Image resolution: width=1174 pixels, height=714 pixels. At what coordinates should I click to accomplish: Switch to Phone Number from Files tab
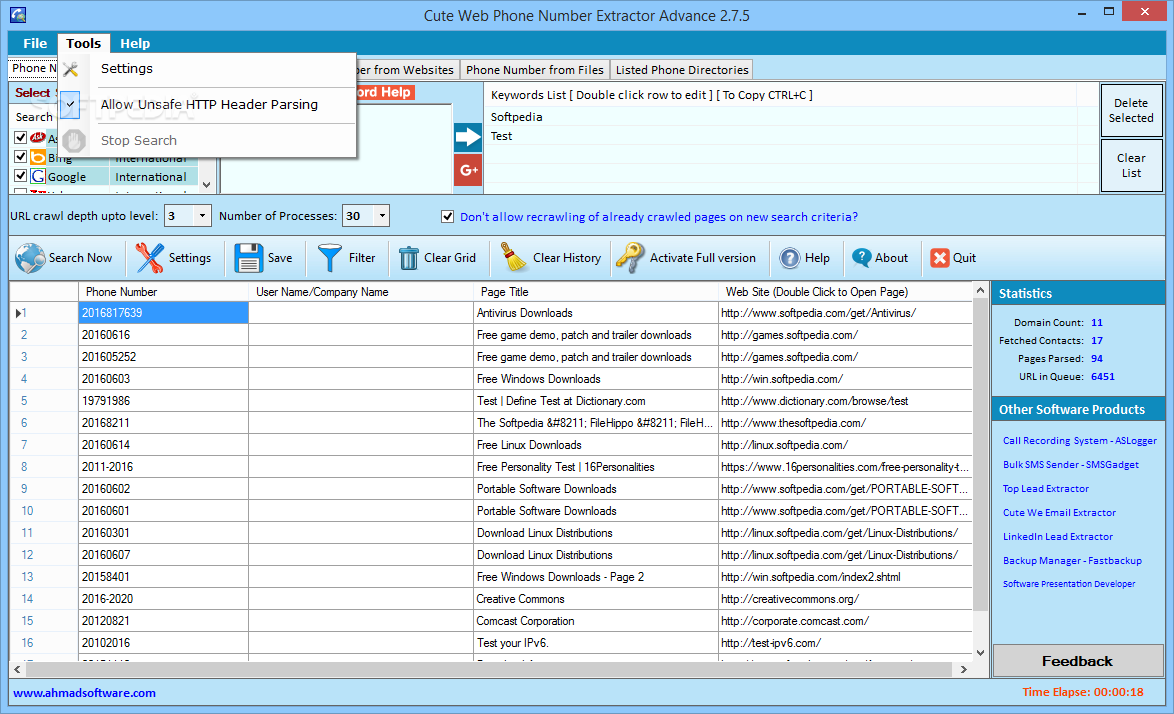pyautogui.click(x=535, y=70)
